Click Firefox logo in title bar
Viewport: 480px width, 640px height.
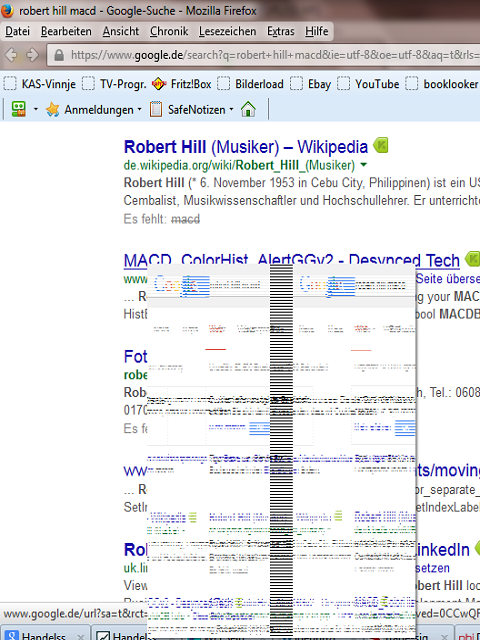(7, 10)
